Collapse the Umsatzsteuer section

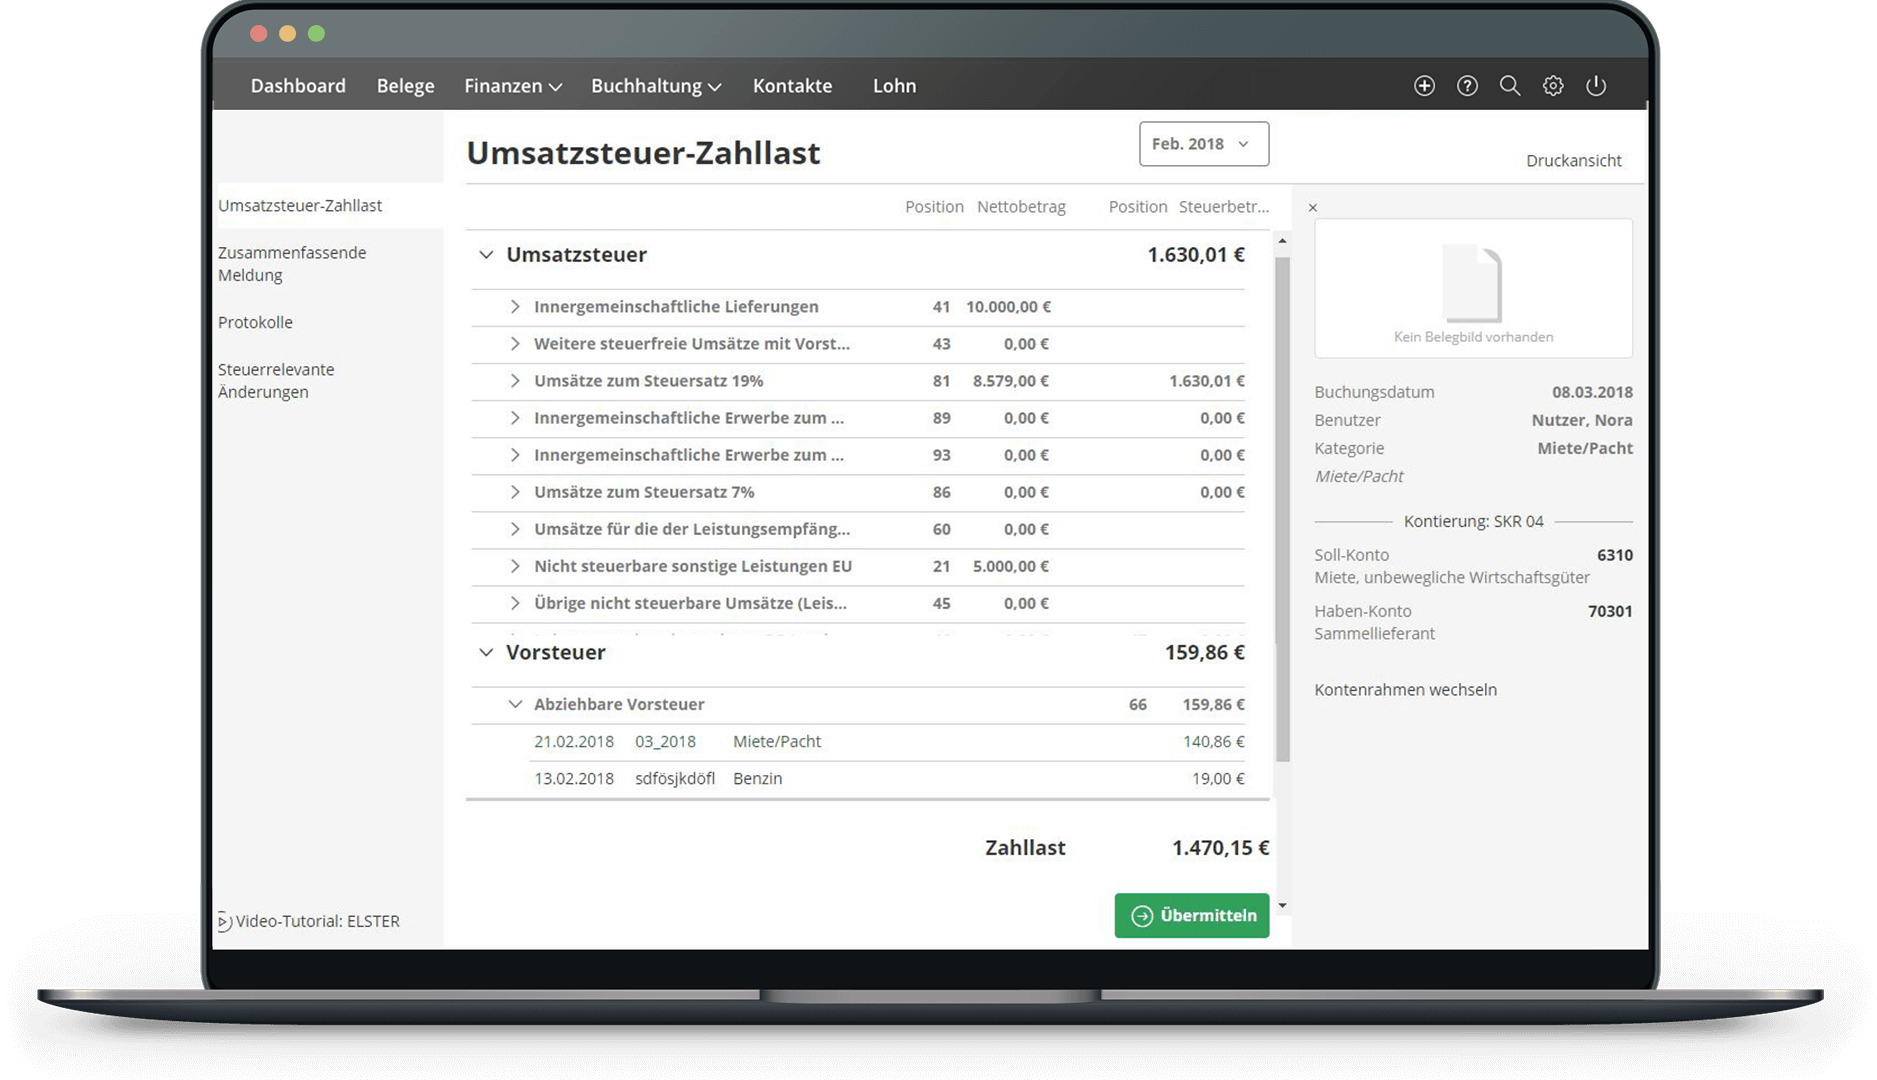486,255
